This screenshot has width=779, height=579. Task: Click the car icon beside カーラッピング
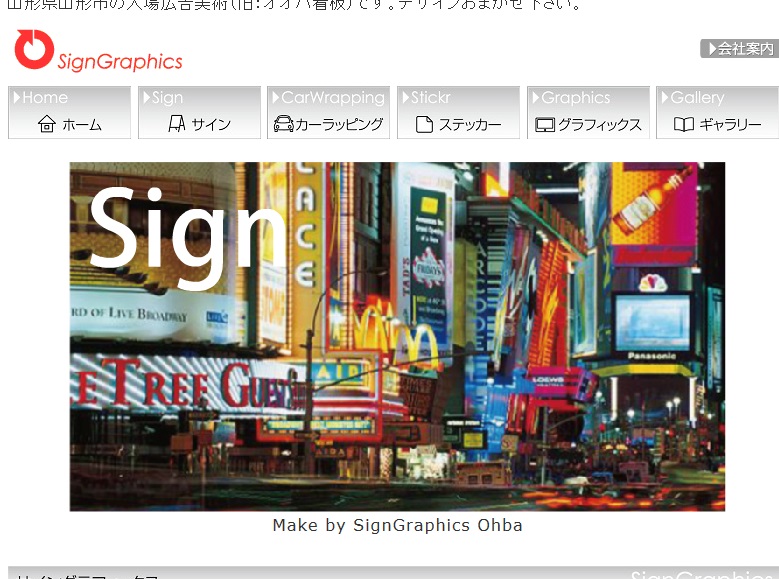[x=284, y=124]
